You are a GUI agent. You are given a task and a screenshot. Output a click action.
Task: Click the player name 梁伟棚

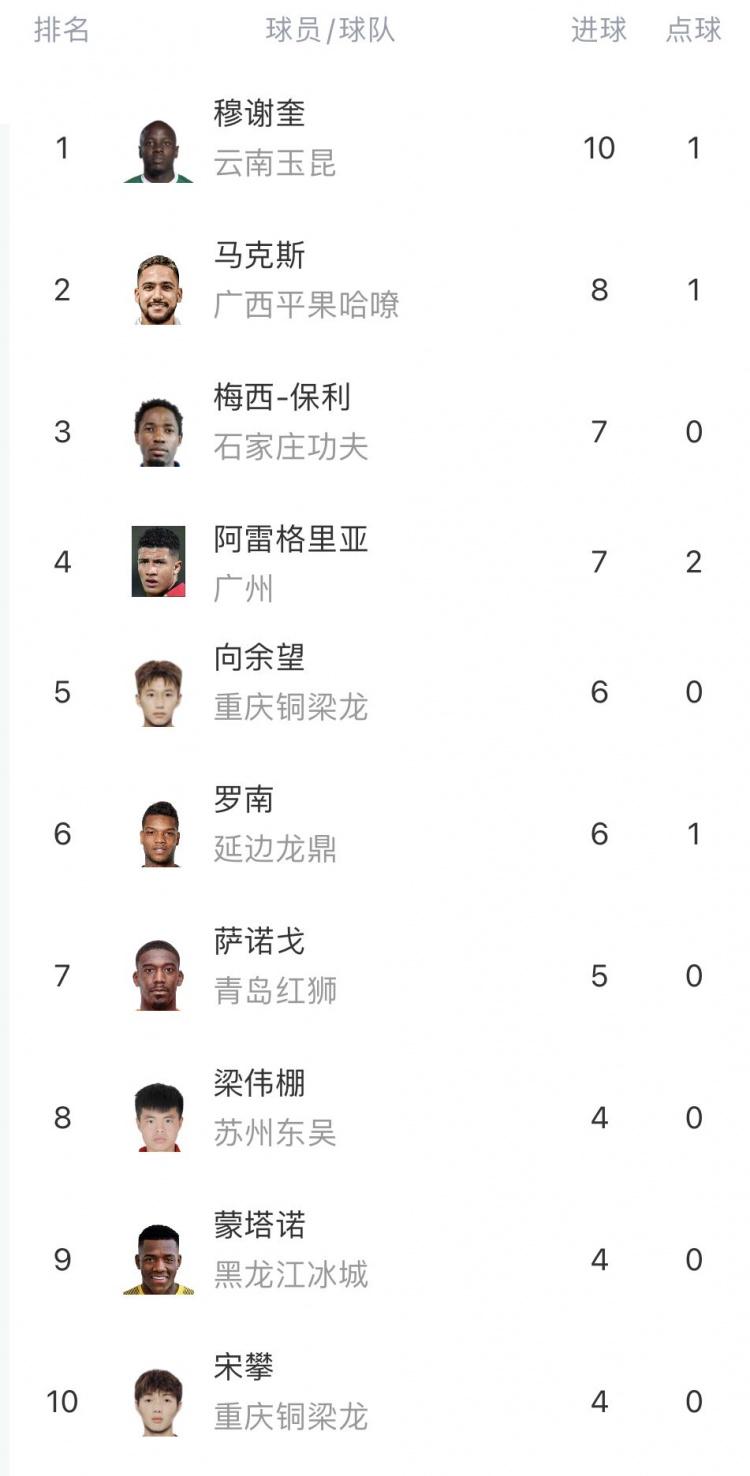259,1083
